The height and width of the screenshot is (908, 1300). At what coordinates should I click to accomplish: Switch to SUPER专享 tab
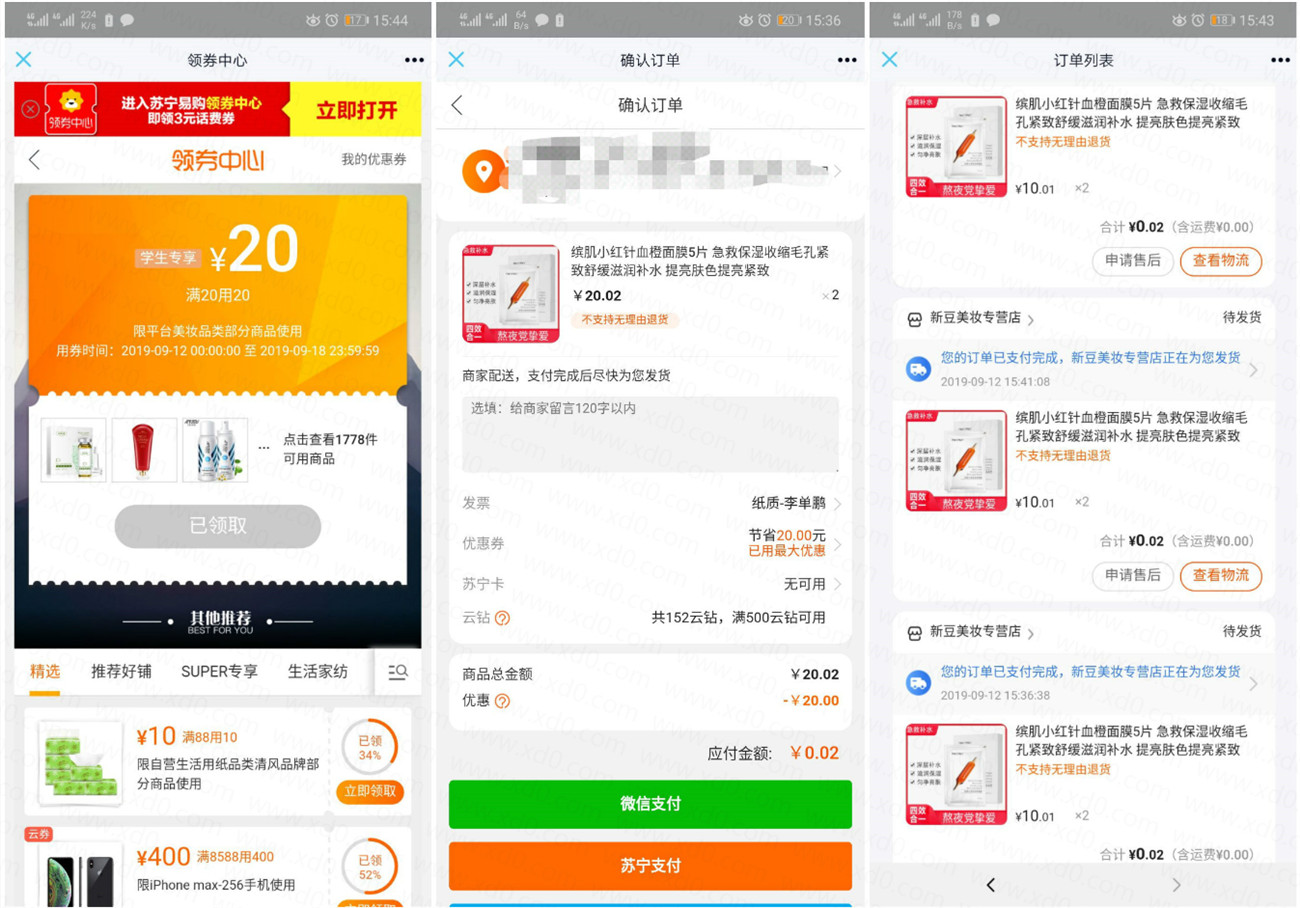click(219, 671)
